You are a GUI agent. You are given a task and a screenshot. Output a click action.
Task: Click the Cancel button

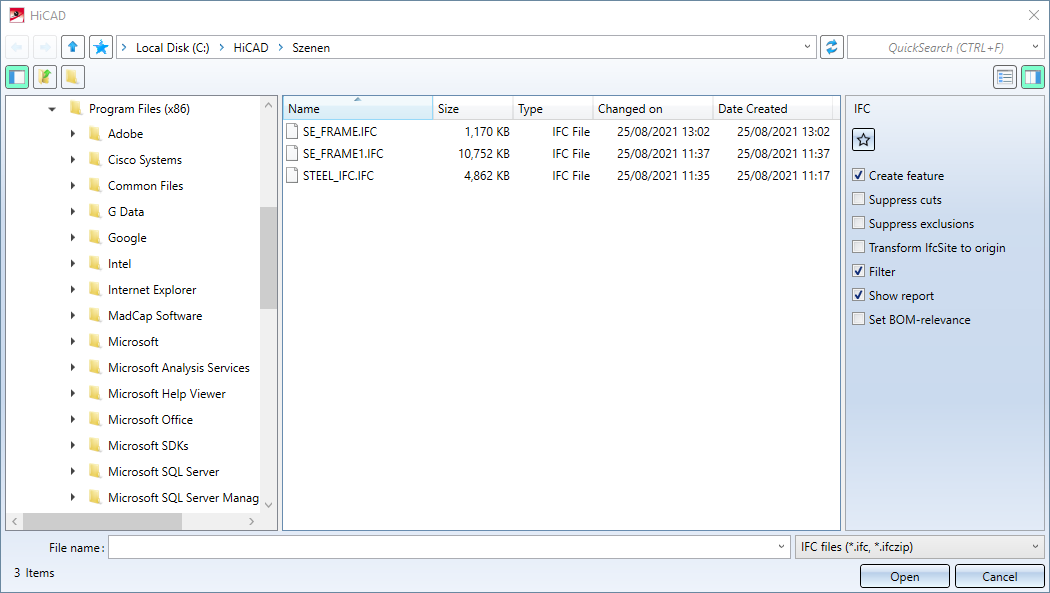coord(1000,576)
